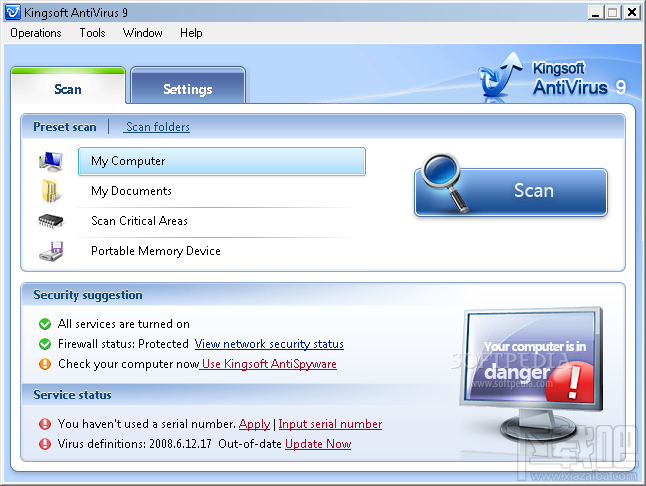Switch to the Settings tab
The image size is (646, 486).
pos(188,86)
